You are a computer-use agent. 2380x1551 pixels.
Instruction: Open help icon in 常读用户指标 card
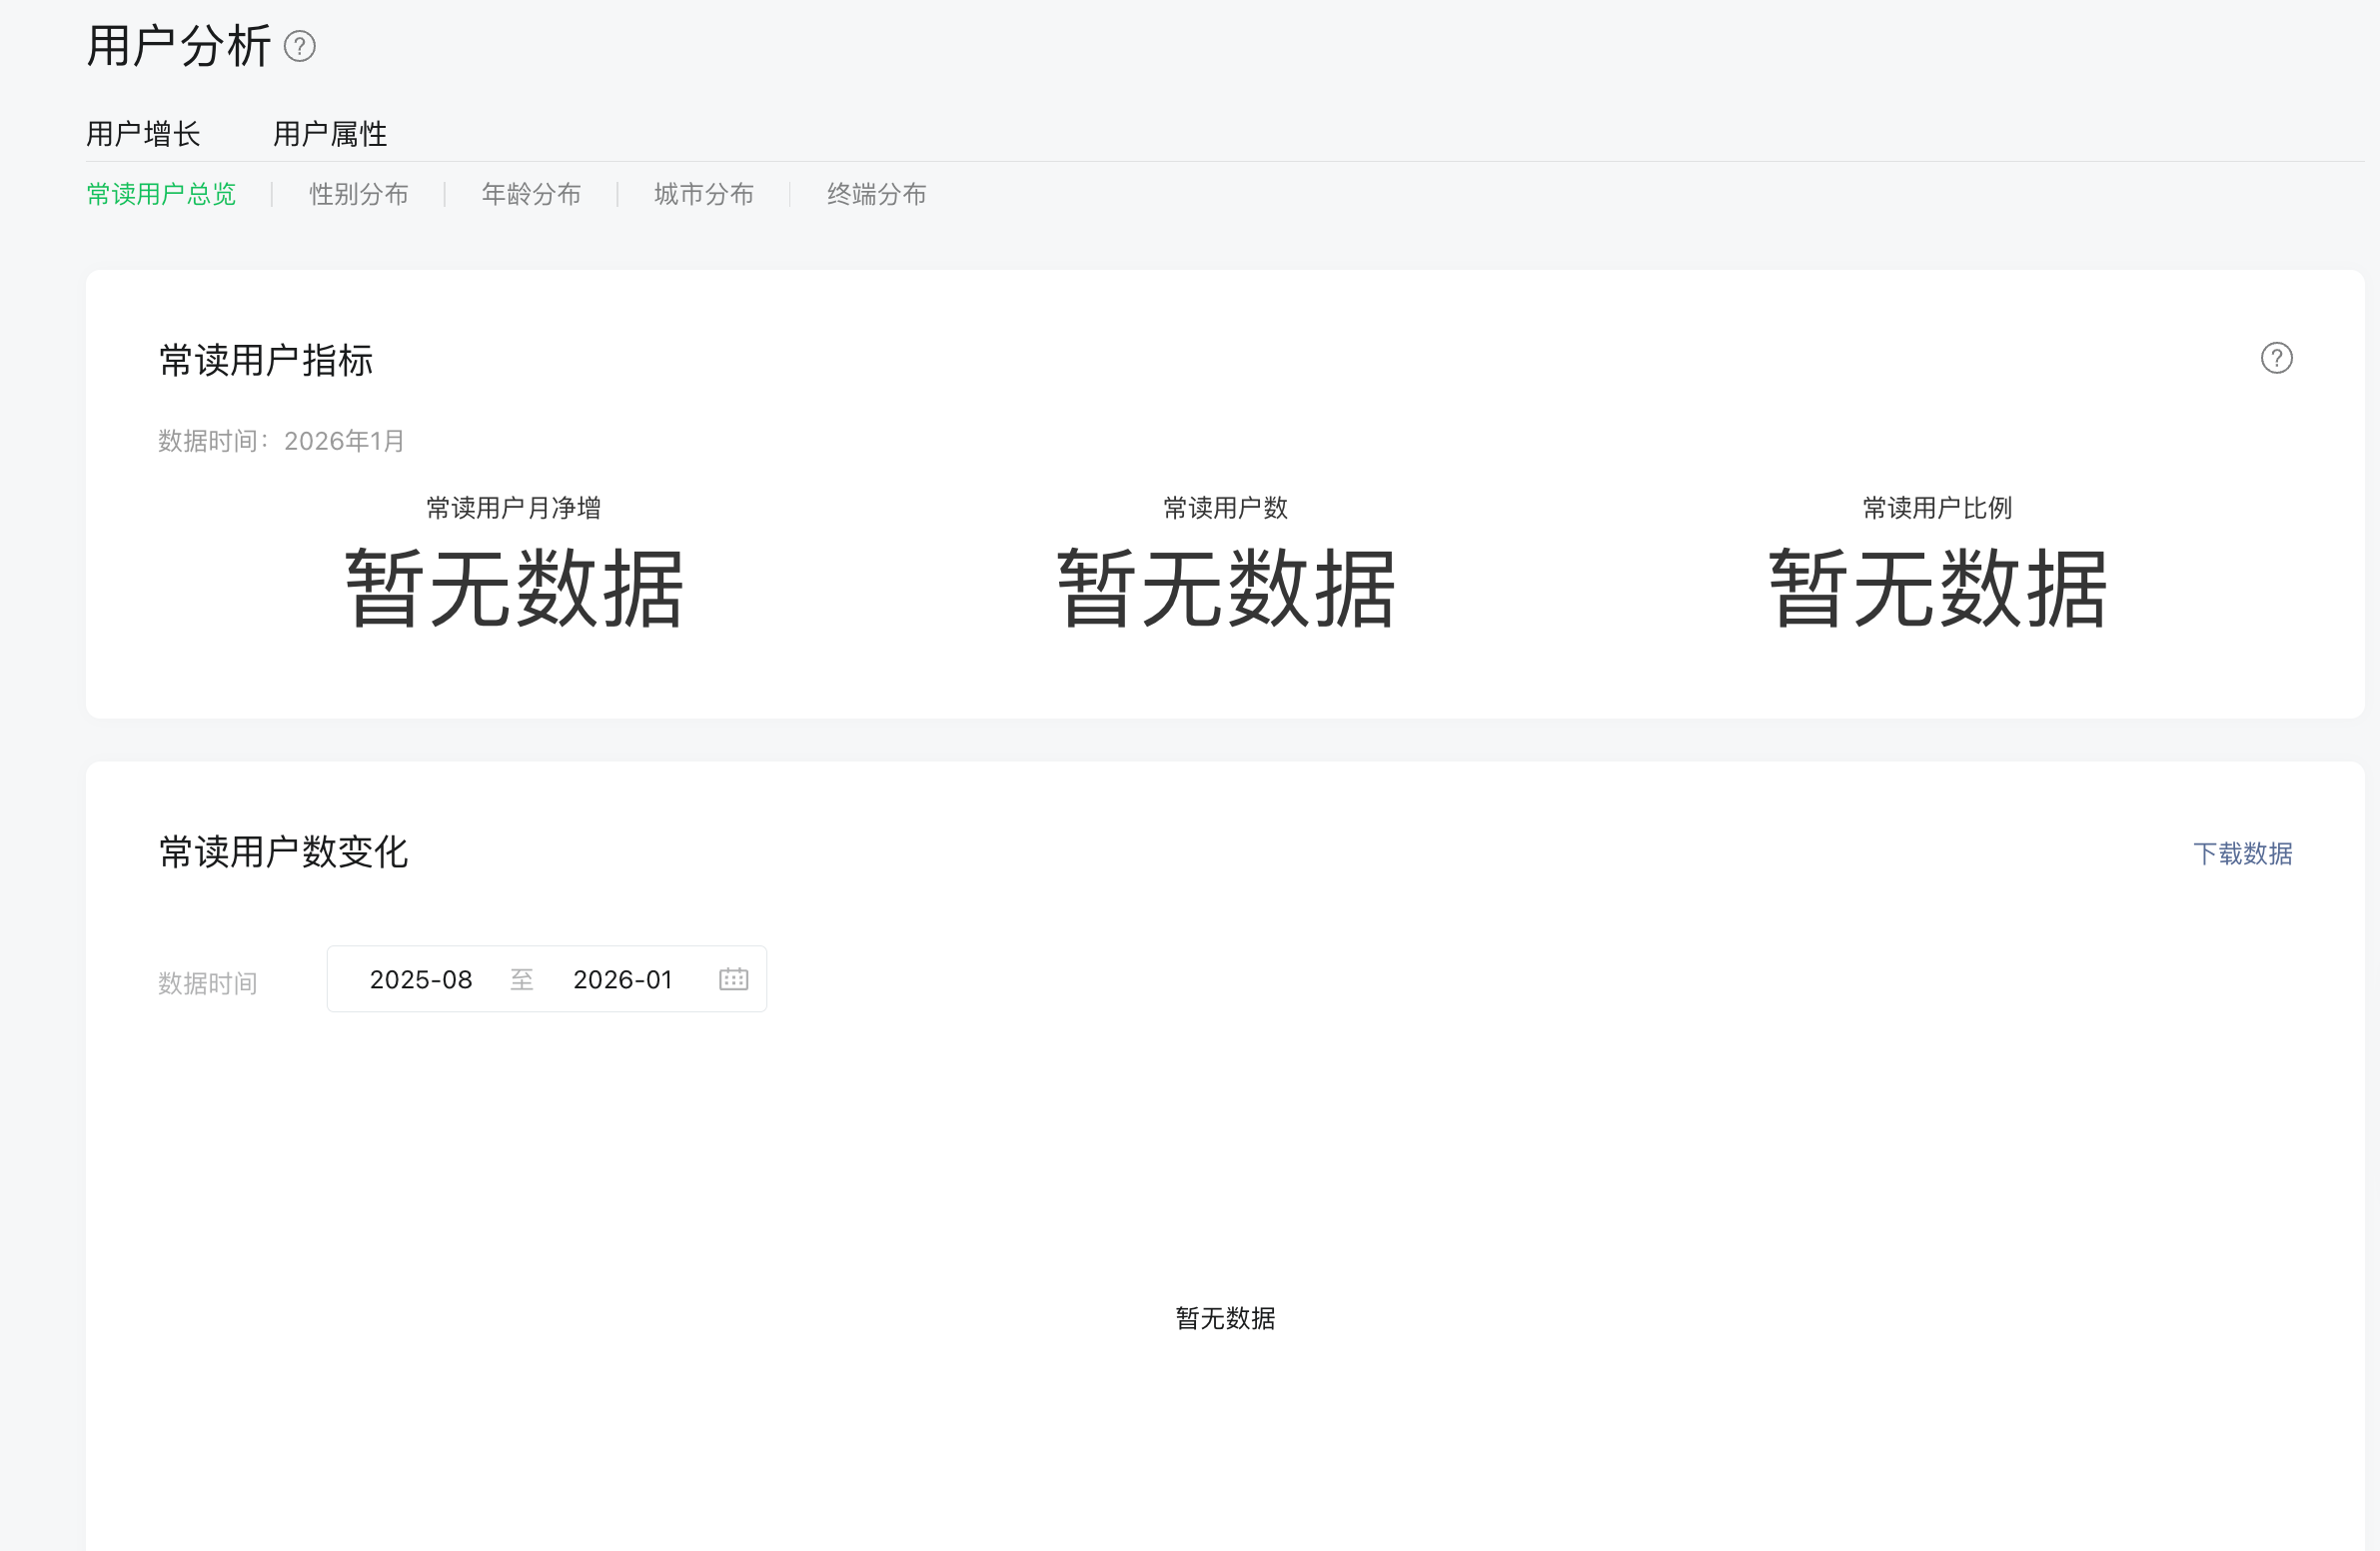[2276, 358]
